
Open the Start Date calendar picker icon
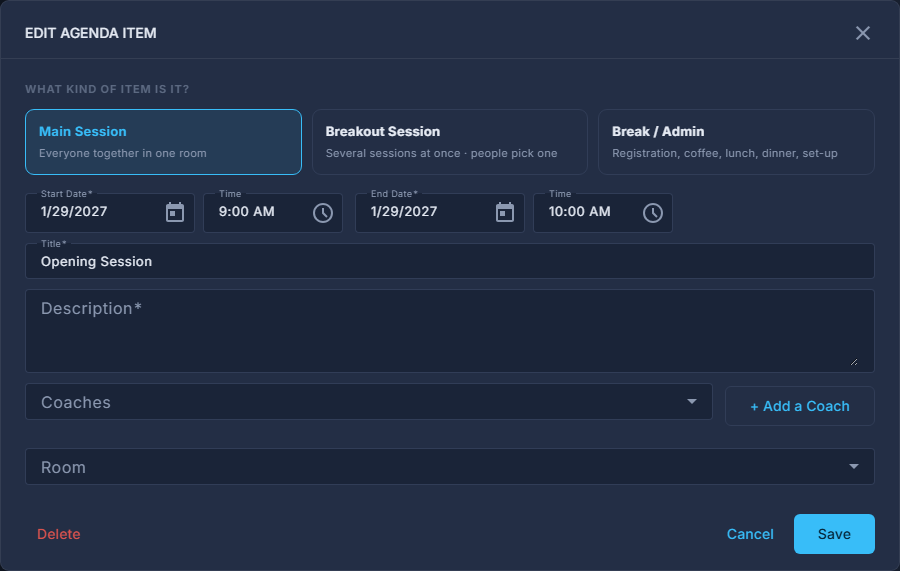pos(175,212)
